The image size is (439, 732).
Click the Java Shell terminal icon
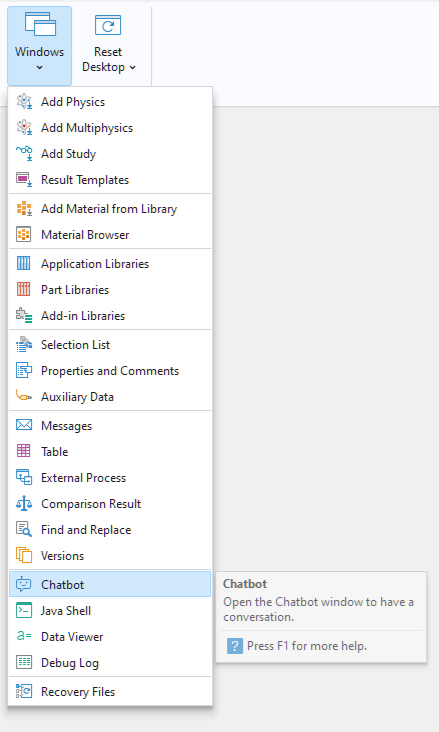[x=24, y=611]
